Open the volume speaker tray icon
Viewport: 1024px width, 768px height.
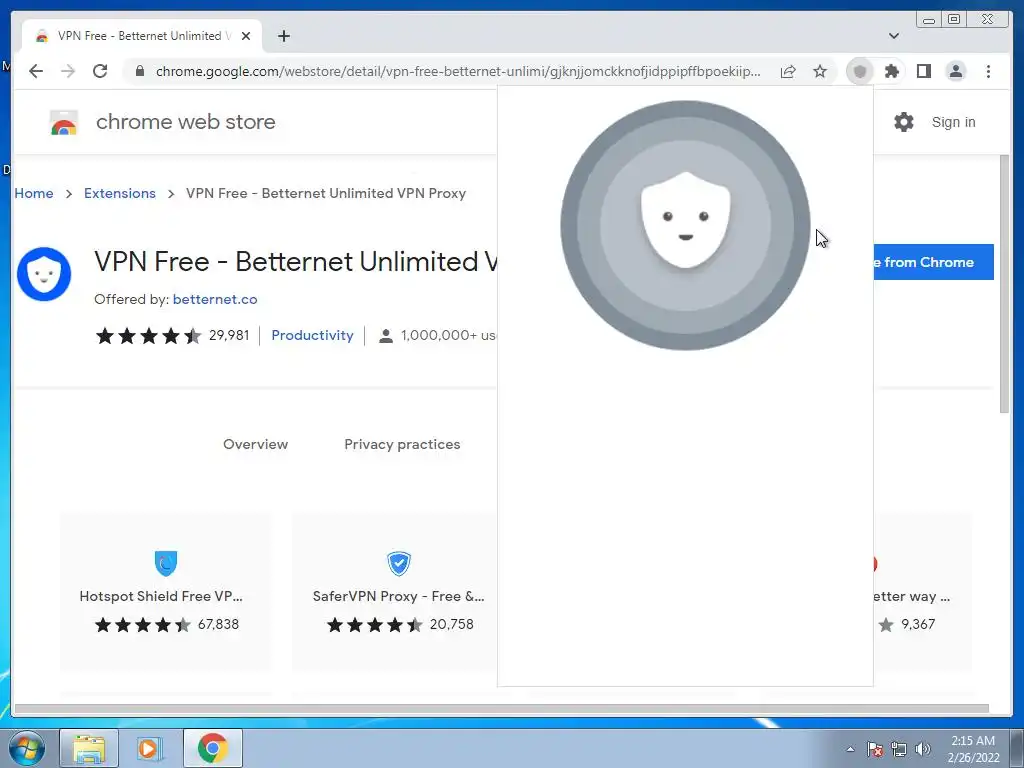pyautogui.click(x=922, y=749)
